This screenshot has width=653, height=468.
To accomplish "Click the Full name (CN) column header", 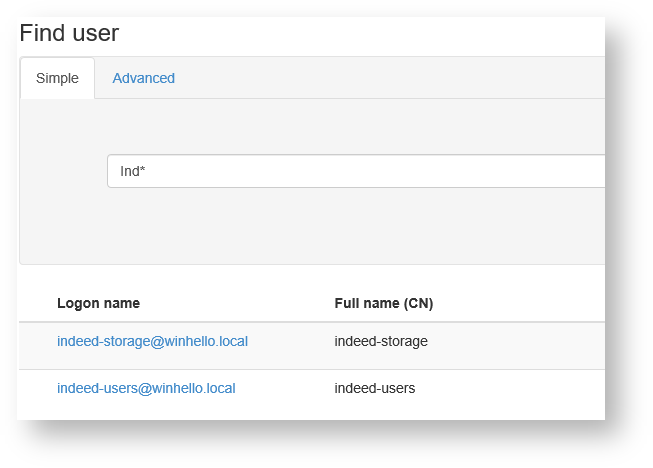I will [383, 303].
